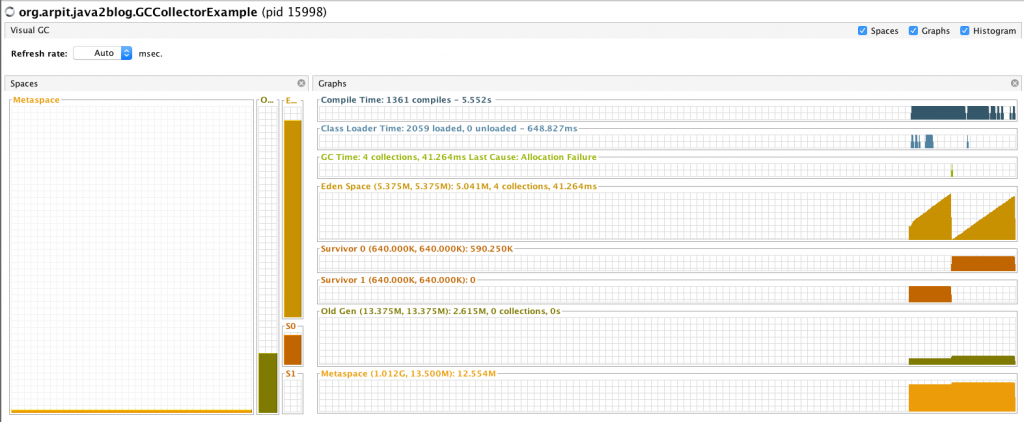Uncheck the Histogram checkbox
The height and width of the screenshot is (422, 1024).
tap(965, 31)
